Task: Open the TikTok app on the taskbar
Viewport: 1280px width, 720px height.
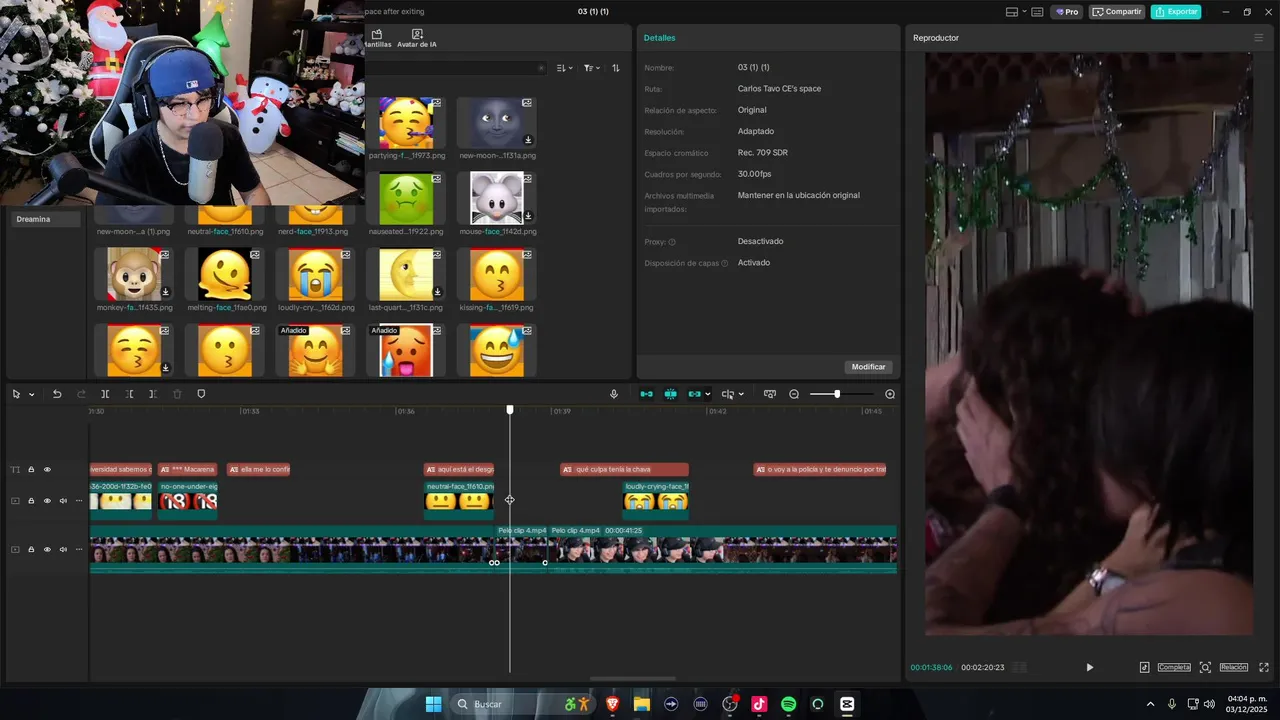Action: 759,704
